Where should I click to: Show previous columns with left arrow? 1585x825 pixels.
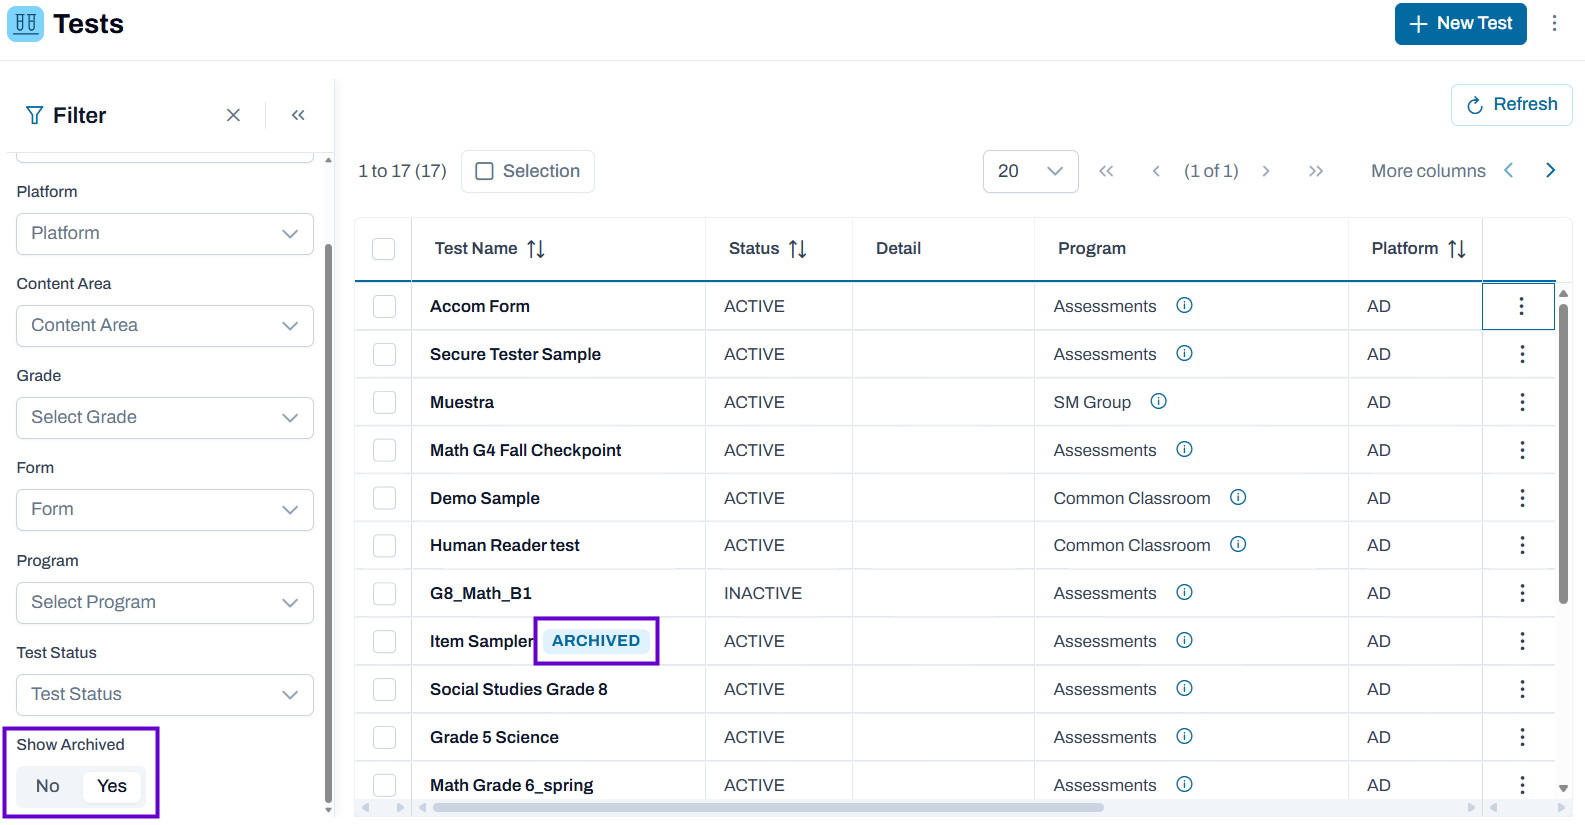[1508, 170]
